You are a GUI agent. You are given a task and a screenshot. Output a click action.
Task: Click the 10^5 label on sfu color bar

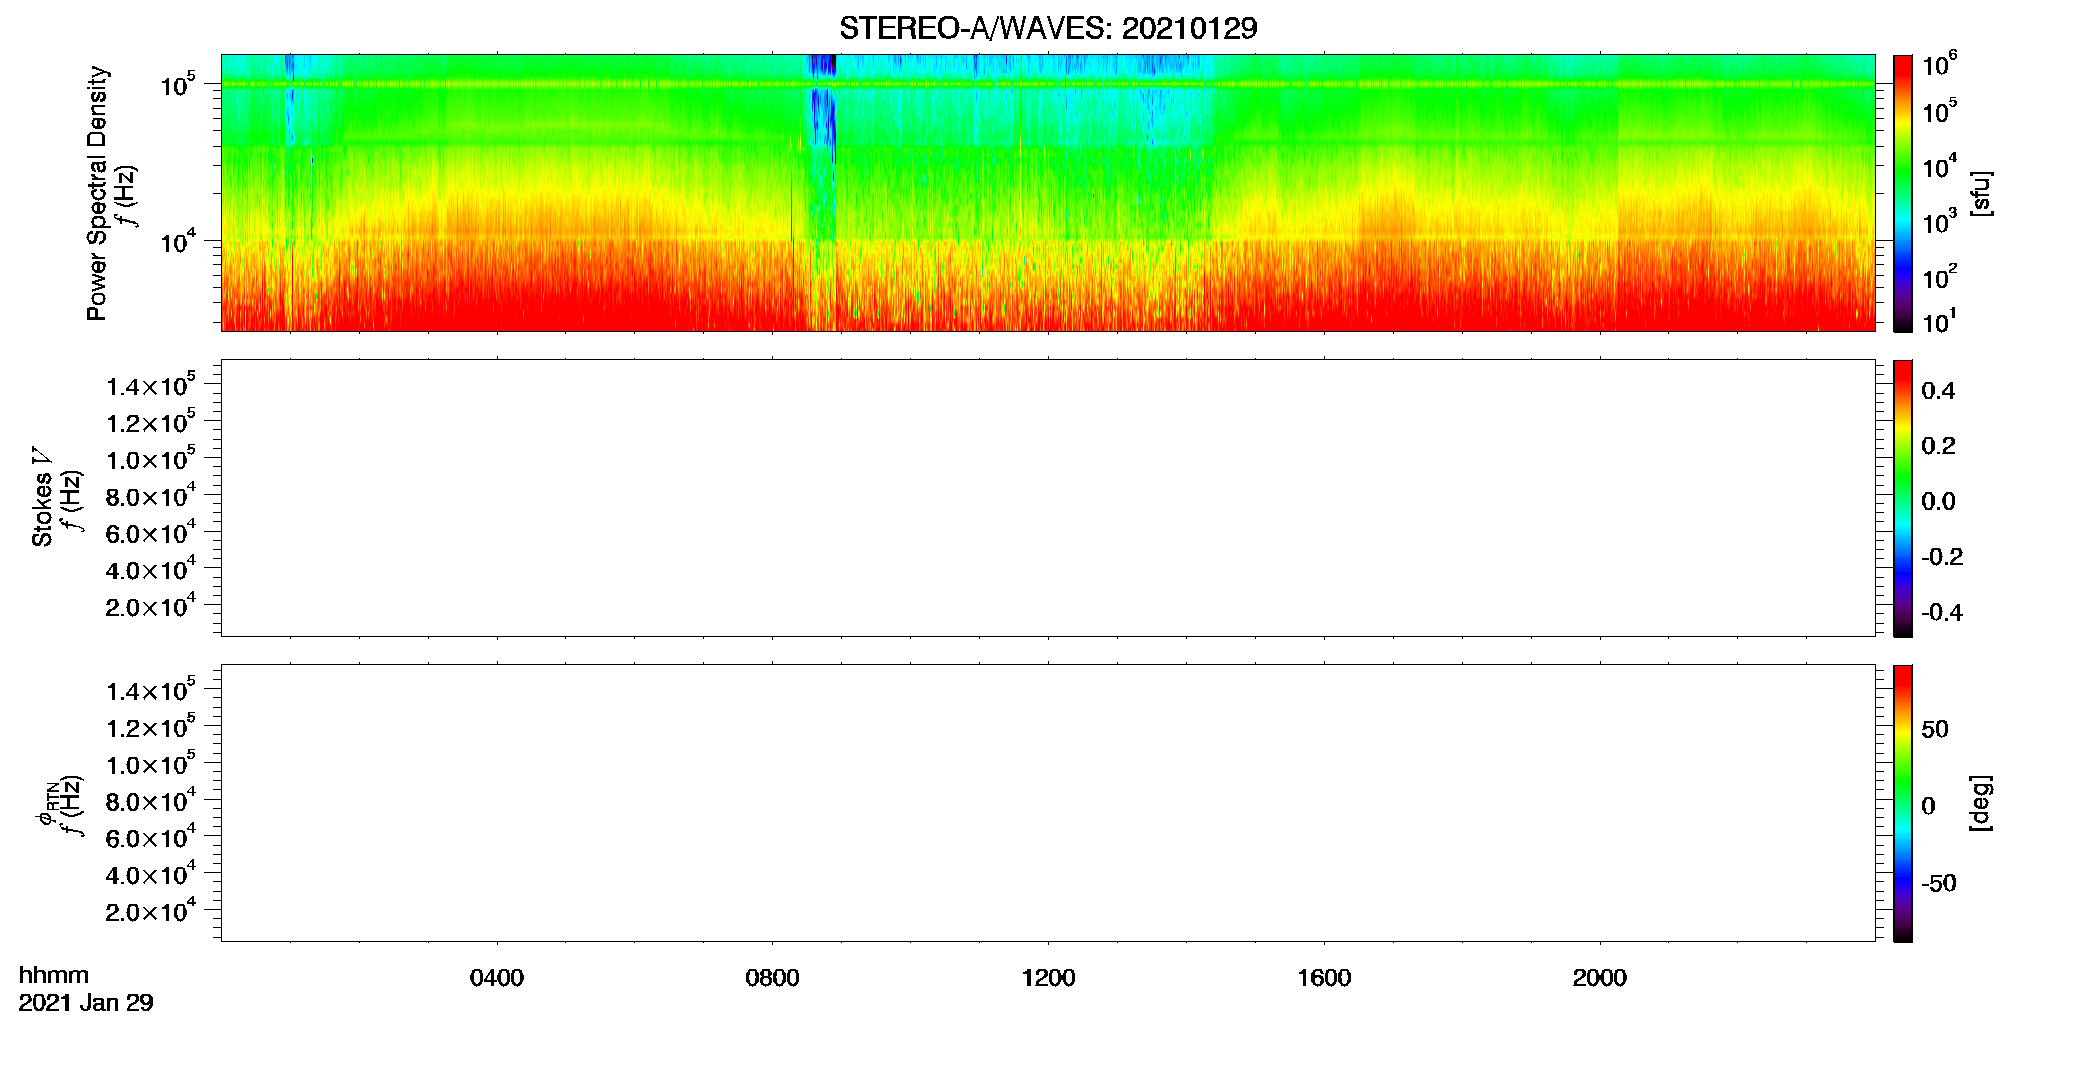click(x=1939, y=110)
